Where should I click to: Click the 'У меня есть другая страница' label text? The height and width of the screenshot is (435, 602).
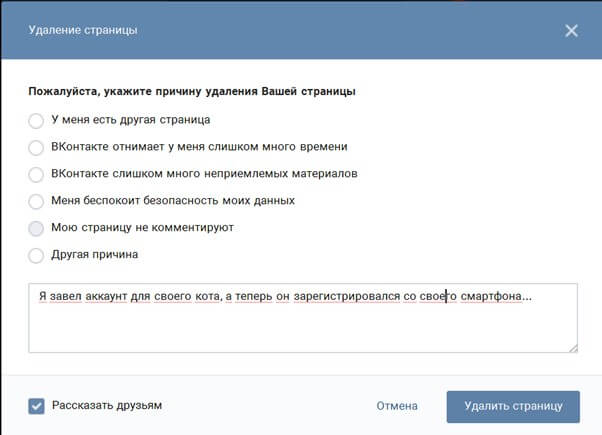pos(130,120)
